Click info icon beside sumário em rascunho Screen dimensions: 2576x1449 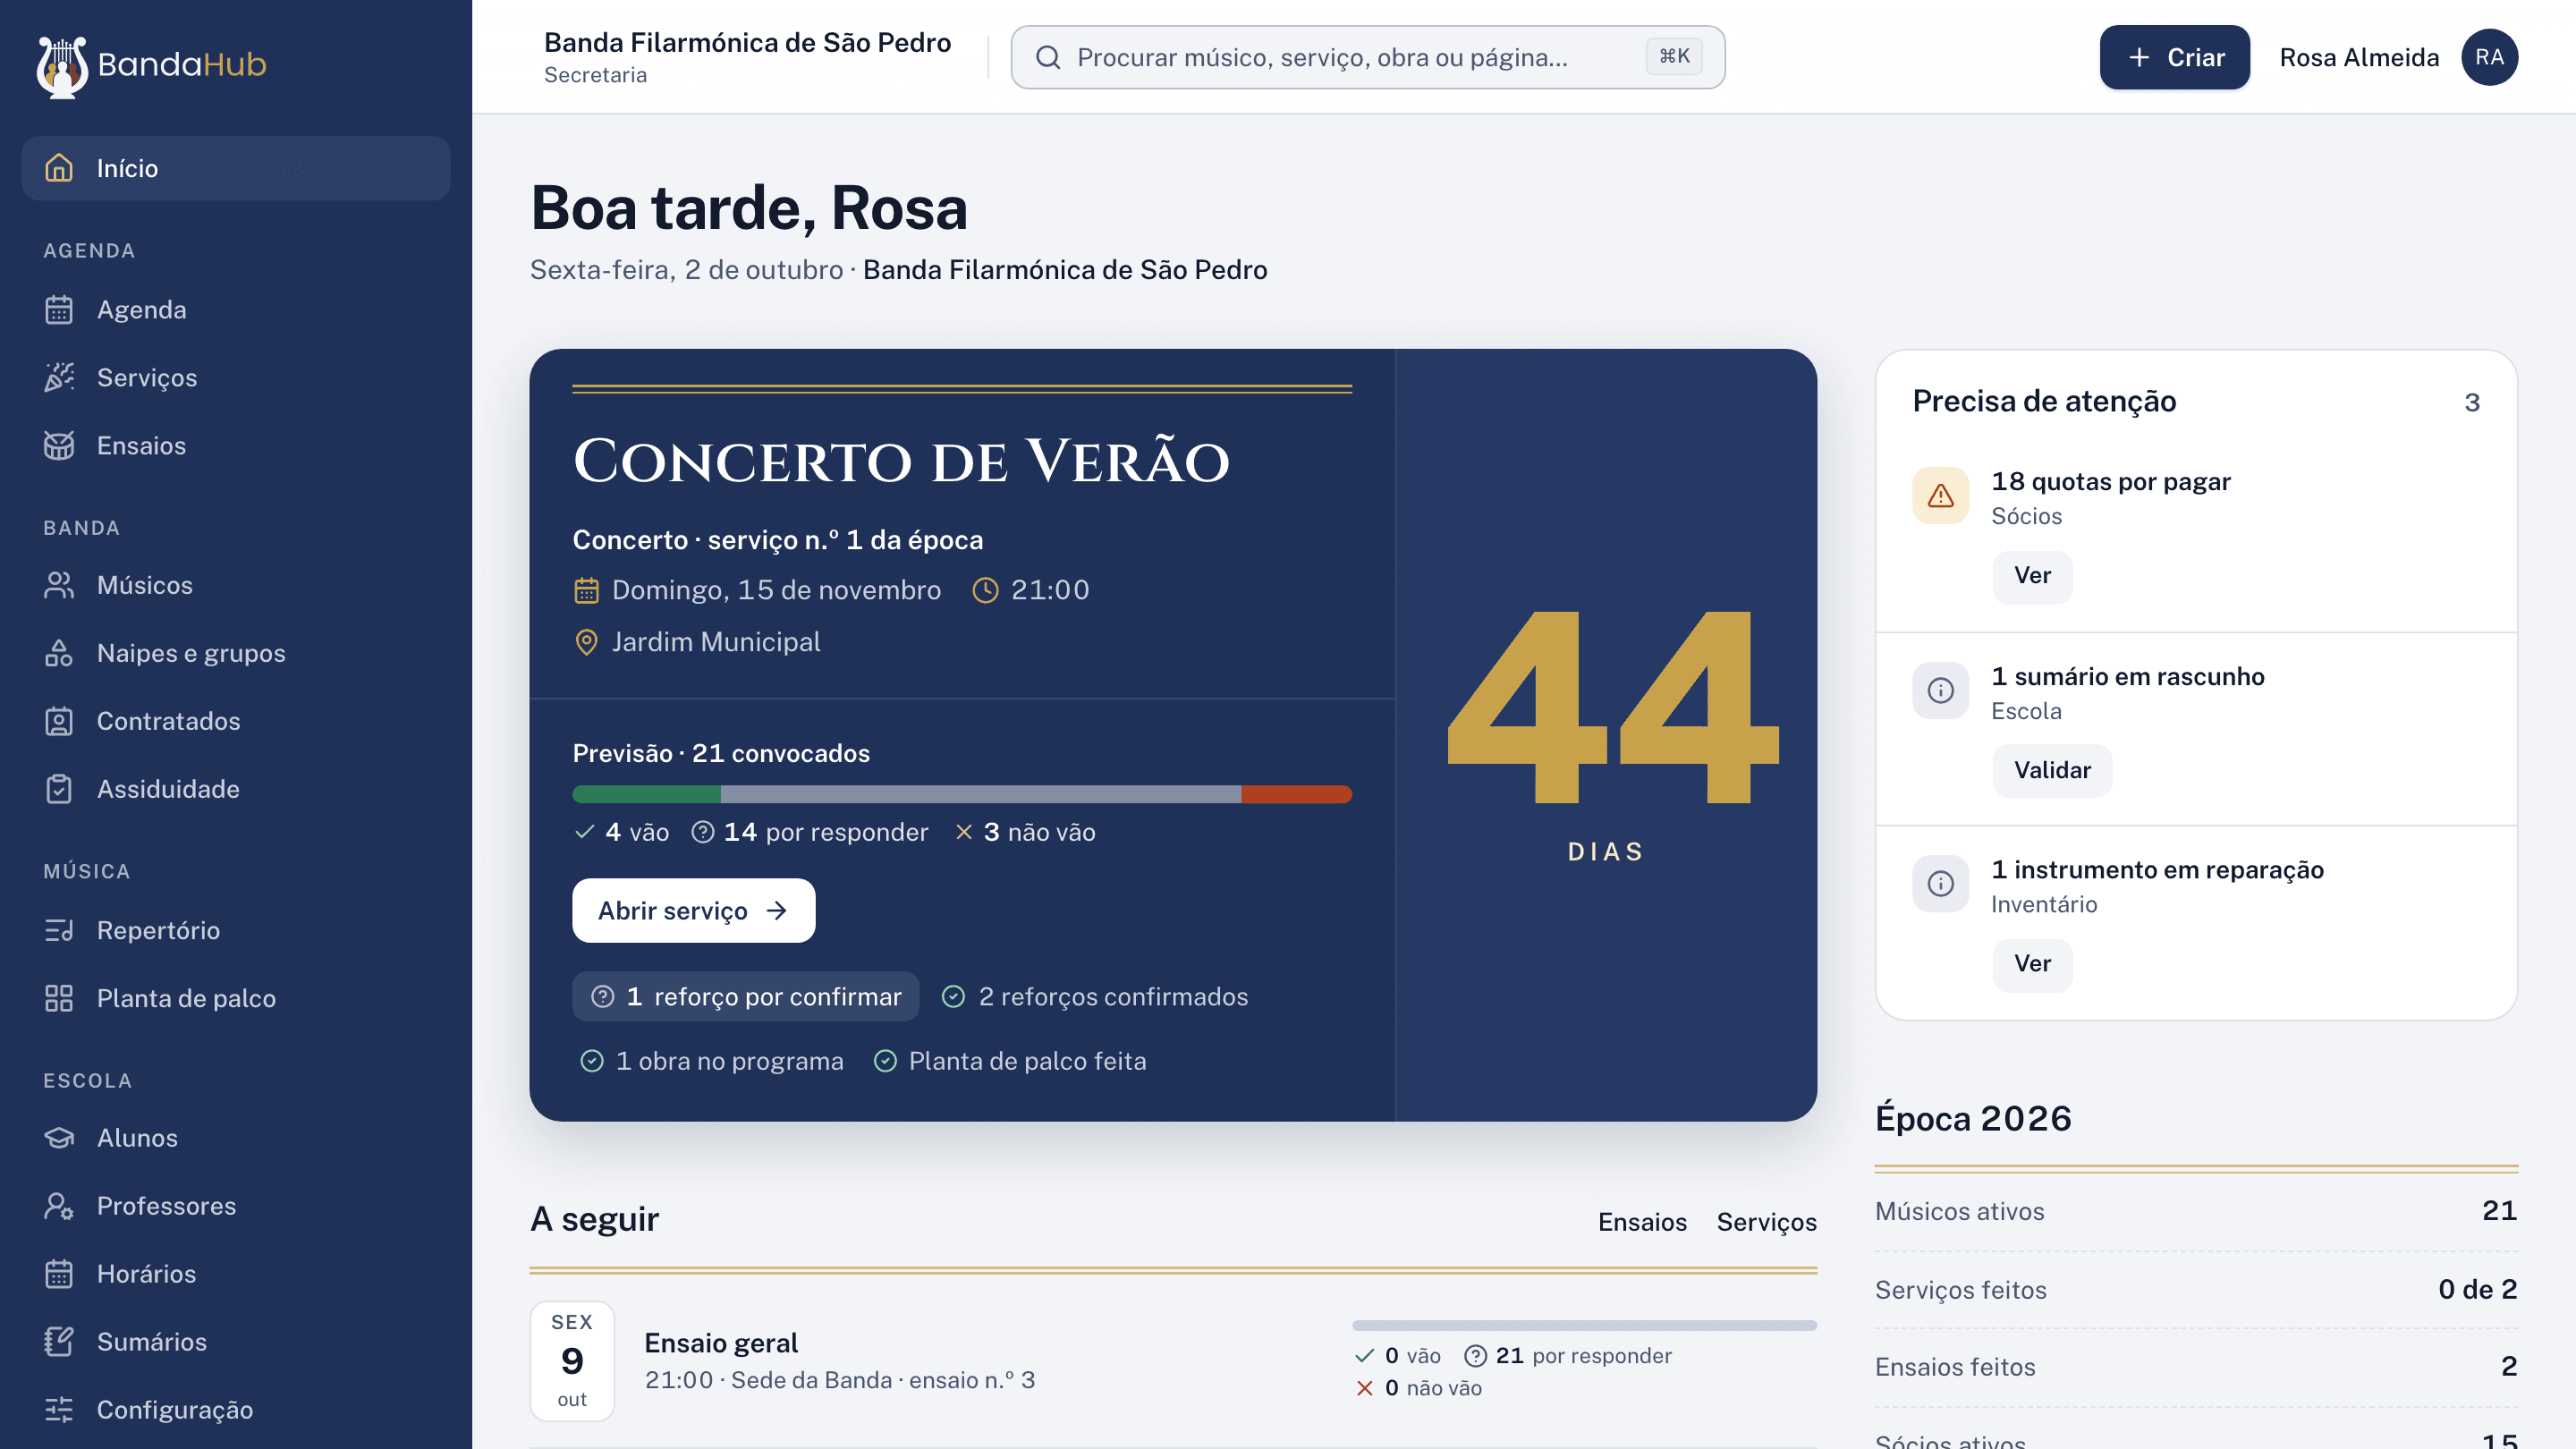click(x=1941, y=691)
